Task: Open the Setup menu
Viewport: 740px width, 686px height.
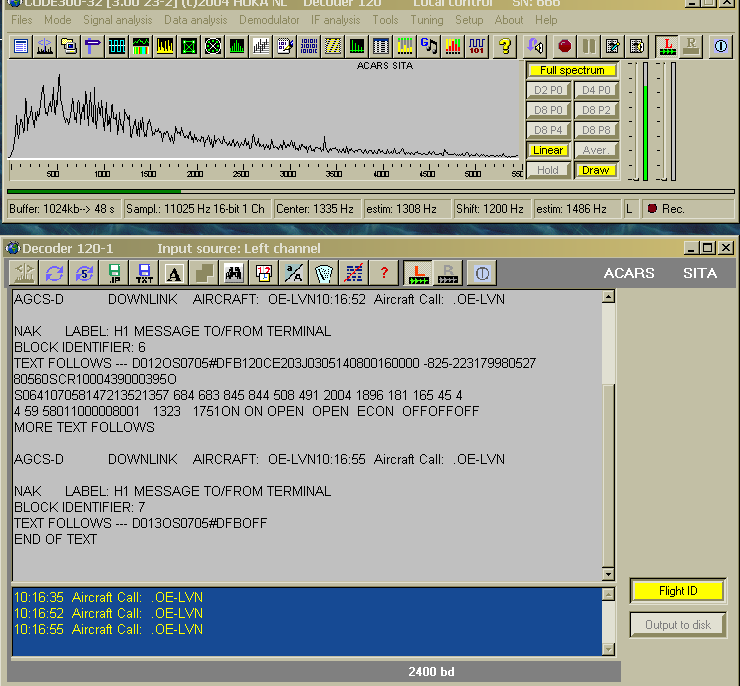Action: (x=469, y=20)
